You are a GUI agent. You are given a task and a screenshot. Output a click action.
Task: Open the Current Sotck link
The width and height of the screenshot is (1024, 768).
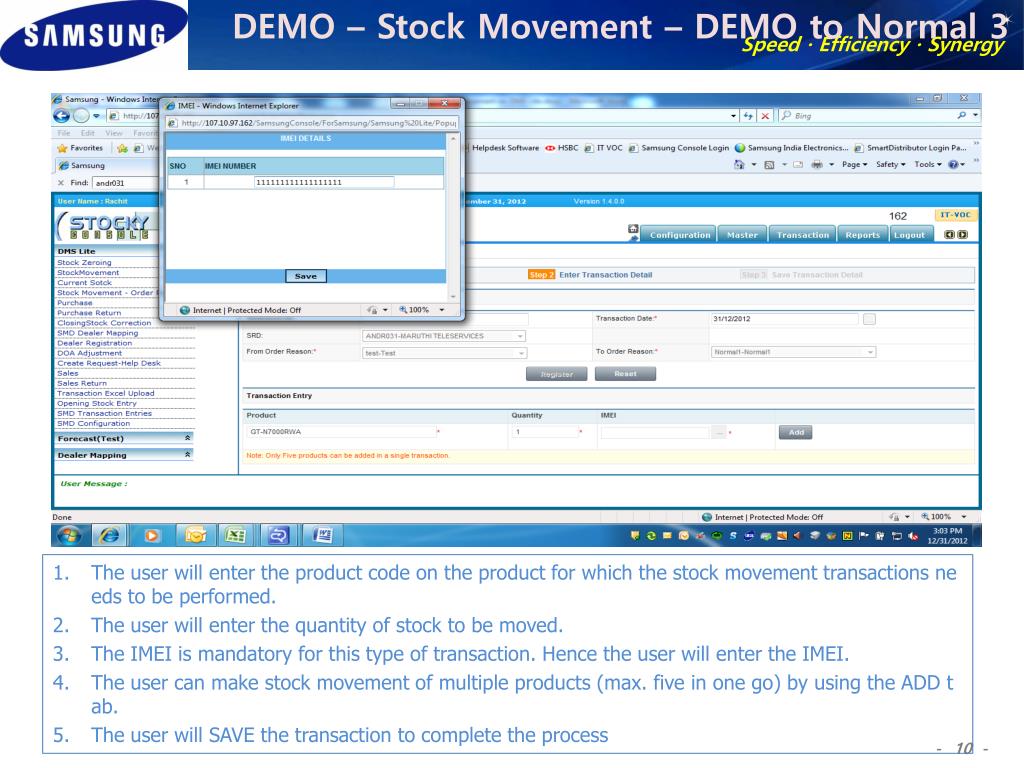coord(84,283)
